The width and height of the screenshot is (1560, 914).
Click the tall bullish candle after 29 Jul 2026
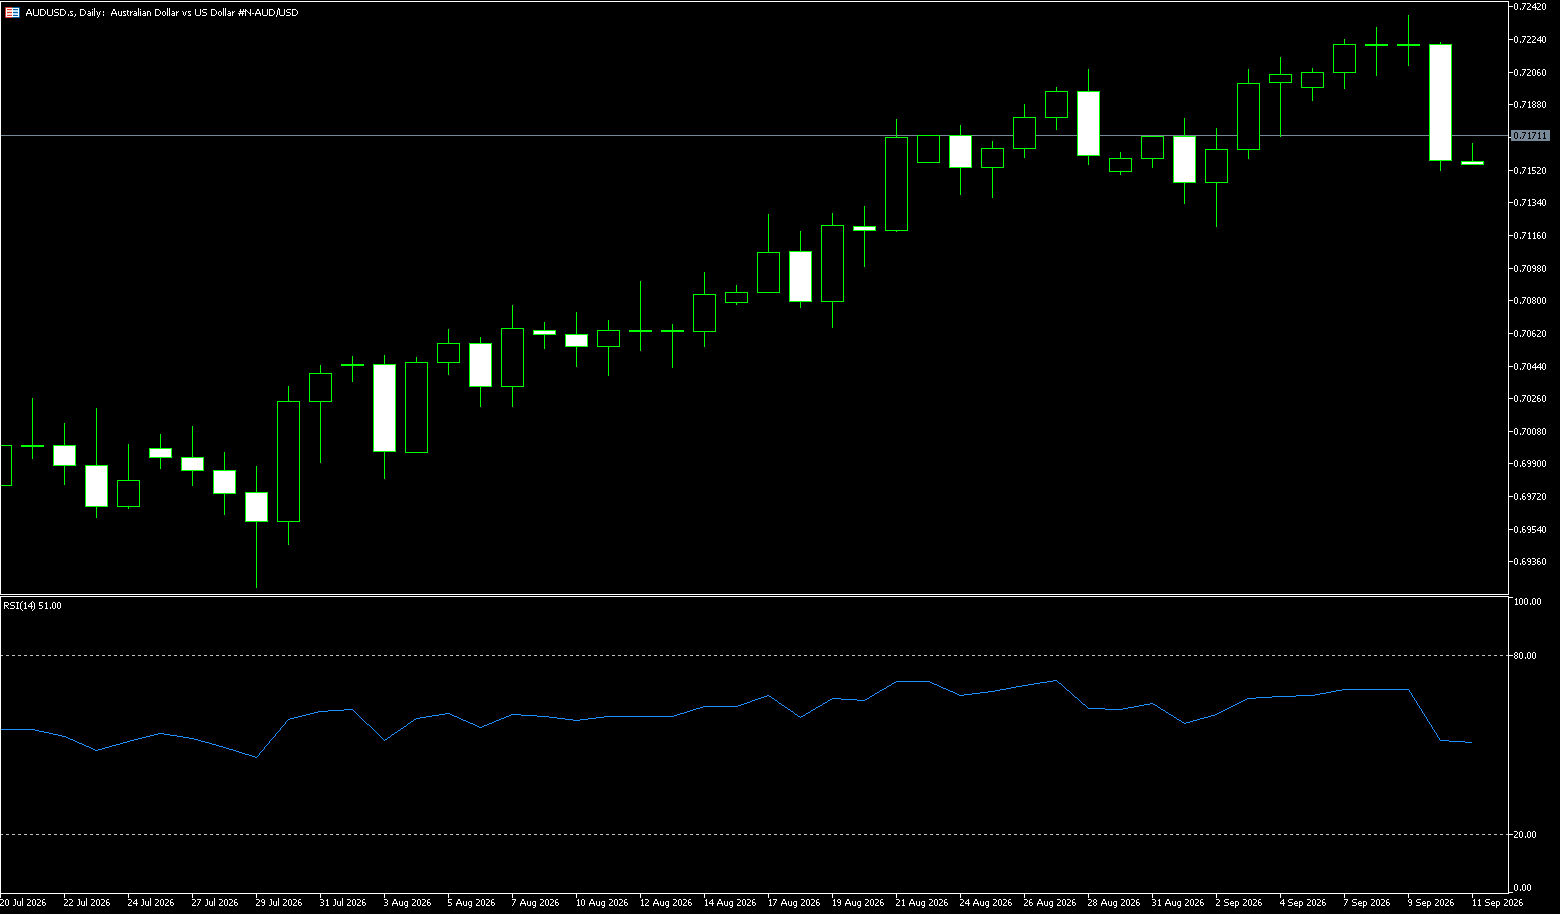click(x=288, y=461)
